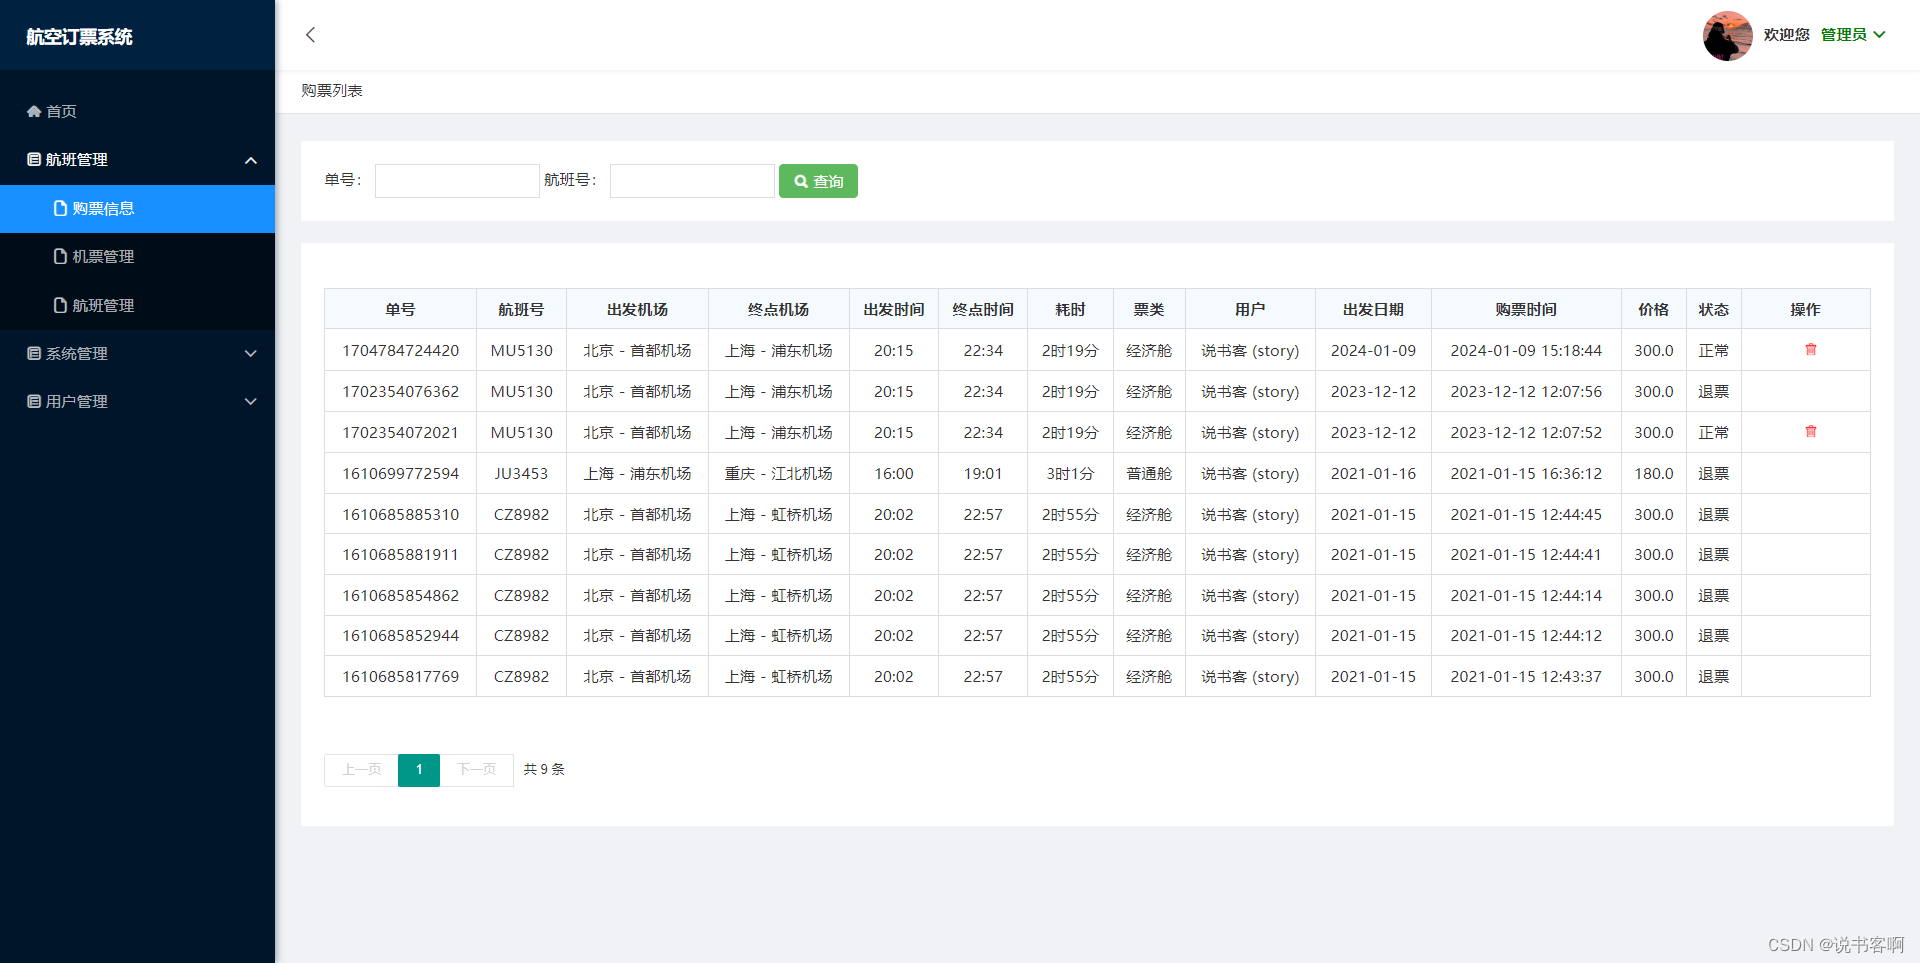Click price 180.0 cell
1920x963 pixels.
pyautogui.click(x=1654, y=474)
